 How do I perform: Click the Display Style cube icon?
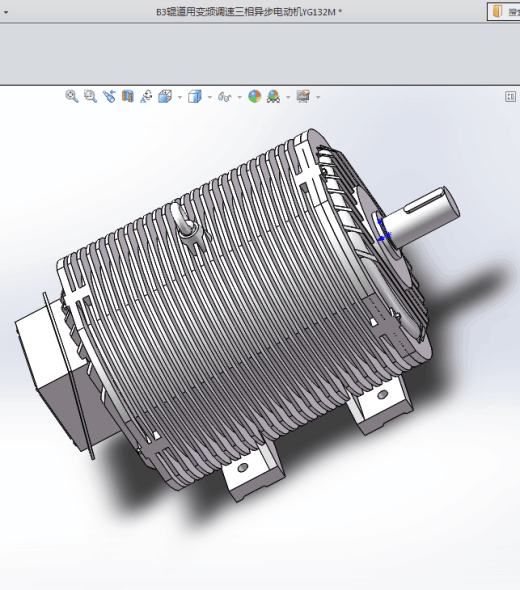[195, 96]
